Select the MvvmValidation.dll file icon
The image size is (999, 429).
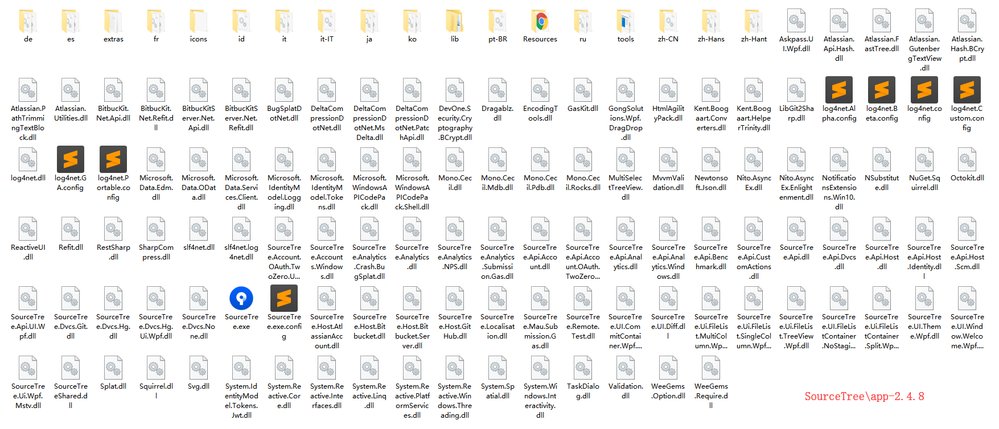668,159
